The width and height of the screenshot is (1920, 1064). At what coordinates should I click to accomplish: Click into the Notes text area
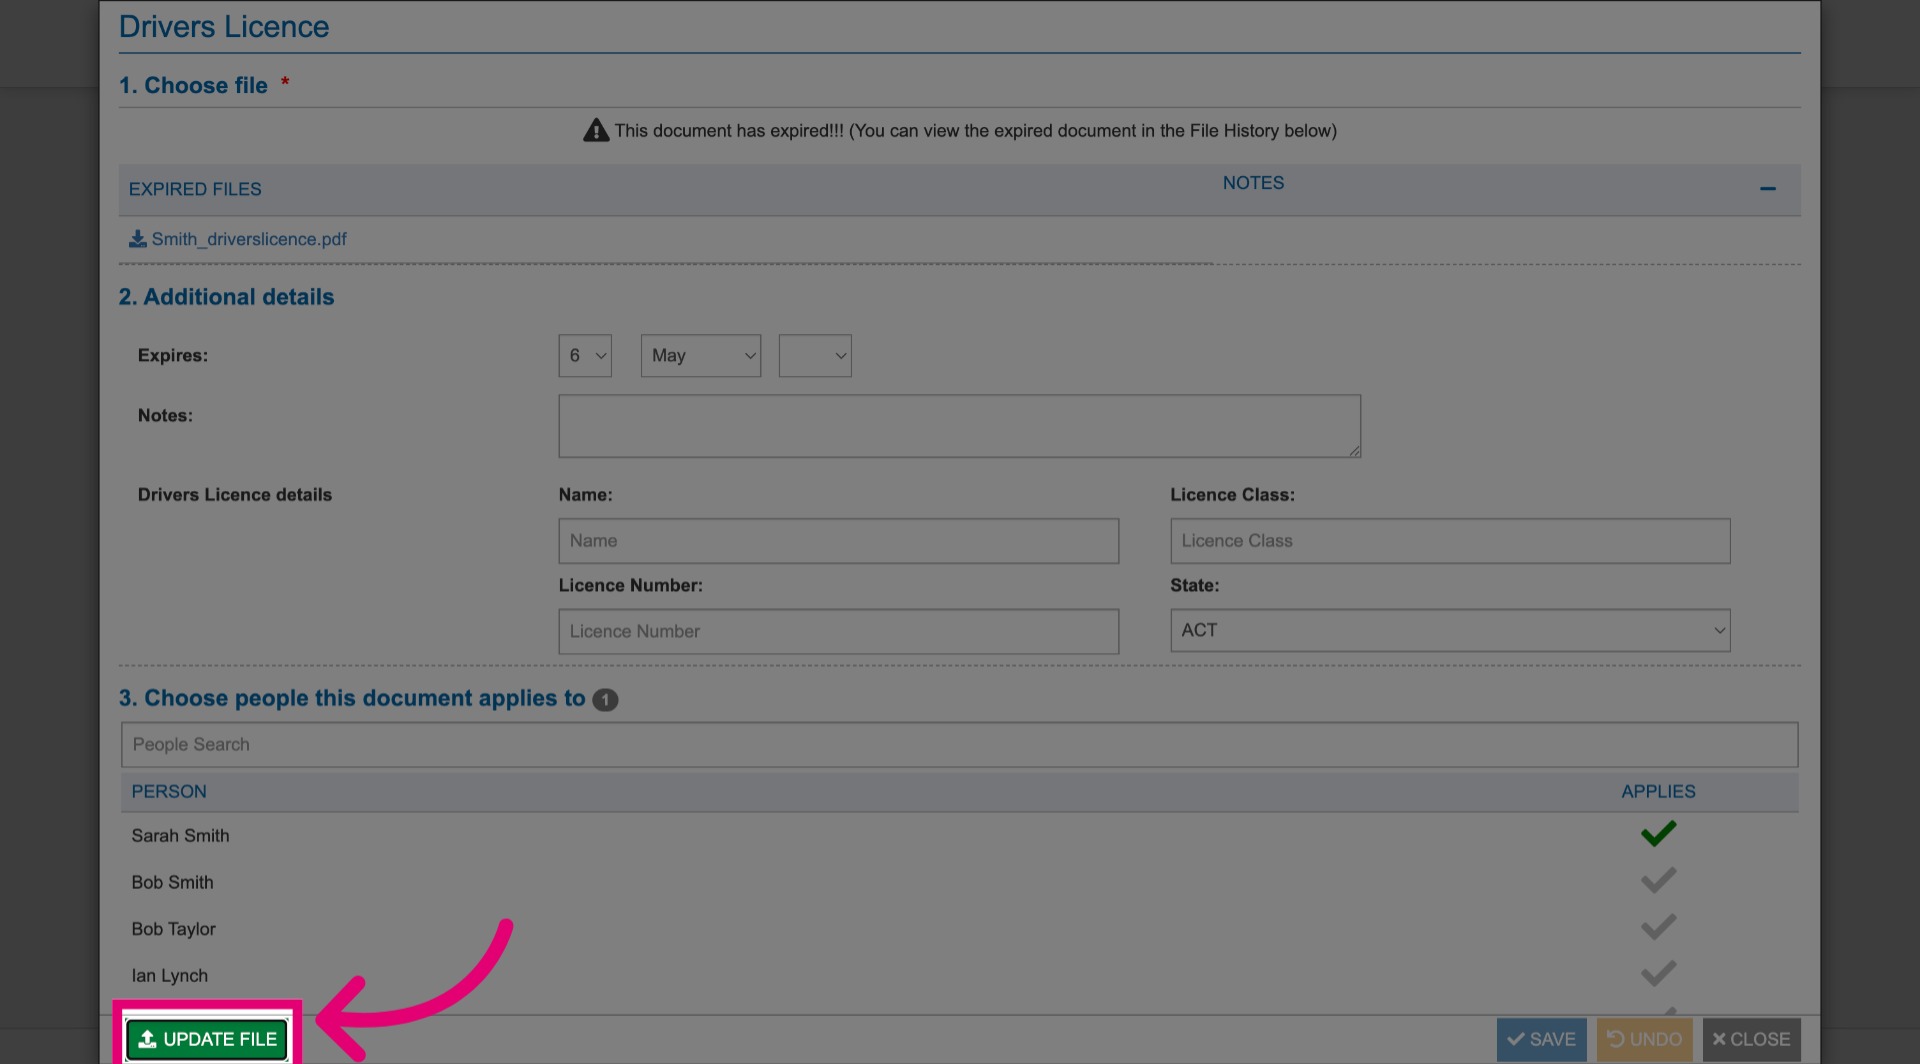(x=960, y=426)
